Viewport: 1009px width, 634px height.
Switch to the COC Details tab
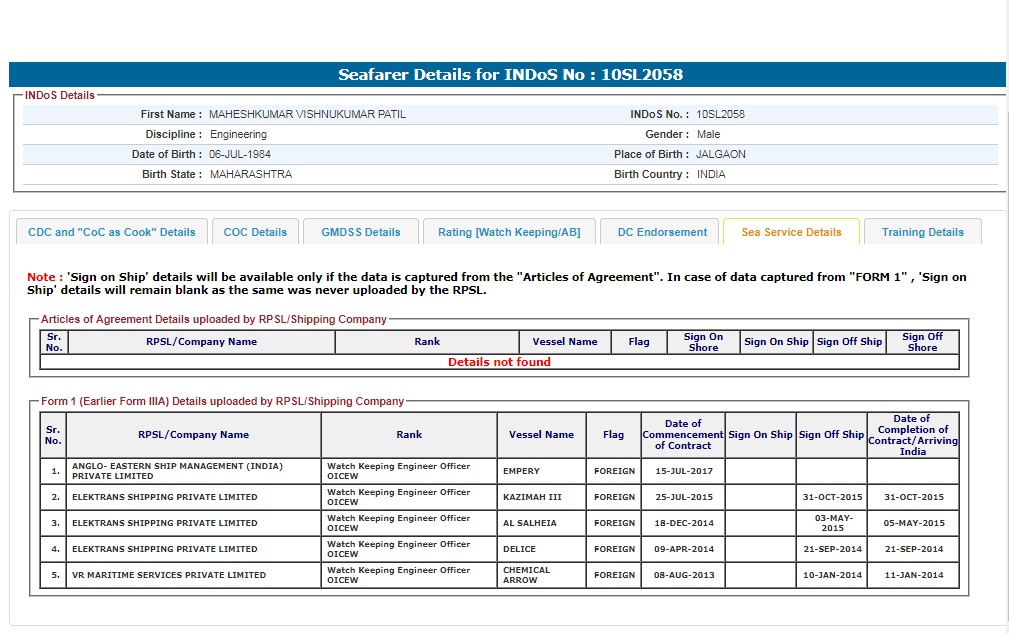pyautogui.click(x=255, y=232)
